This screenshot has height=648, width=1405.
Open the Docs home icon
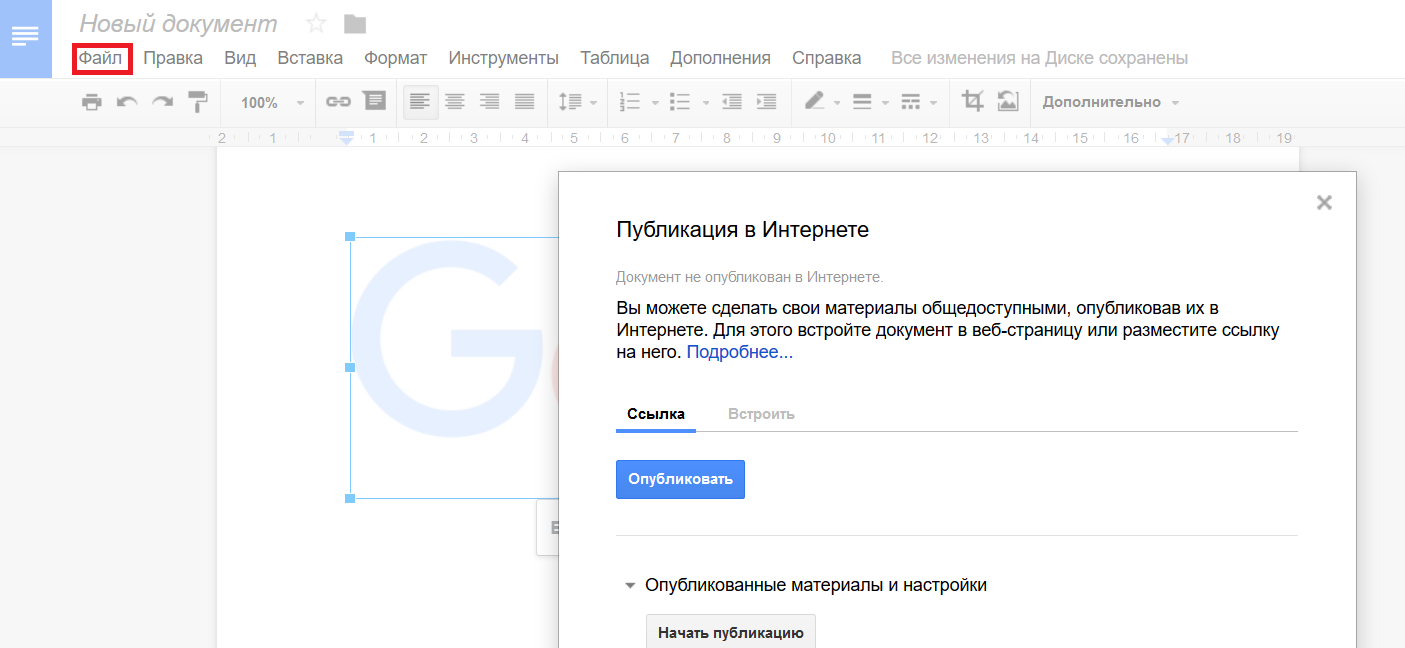coord(25,38)
